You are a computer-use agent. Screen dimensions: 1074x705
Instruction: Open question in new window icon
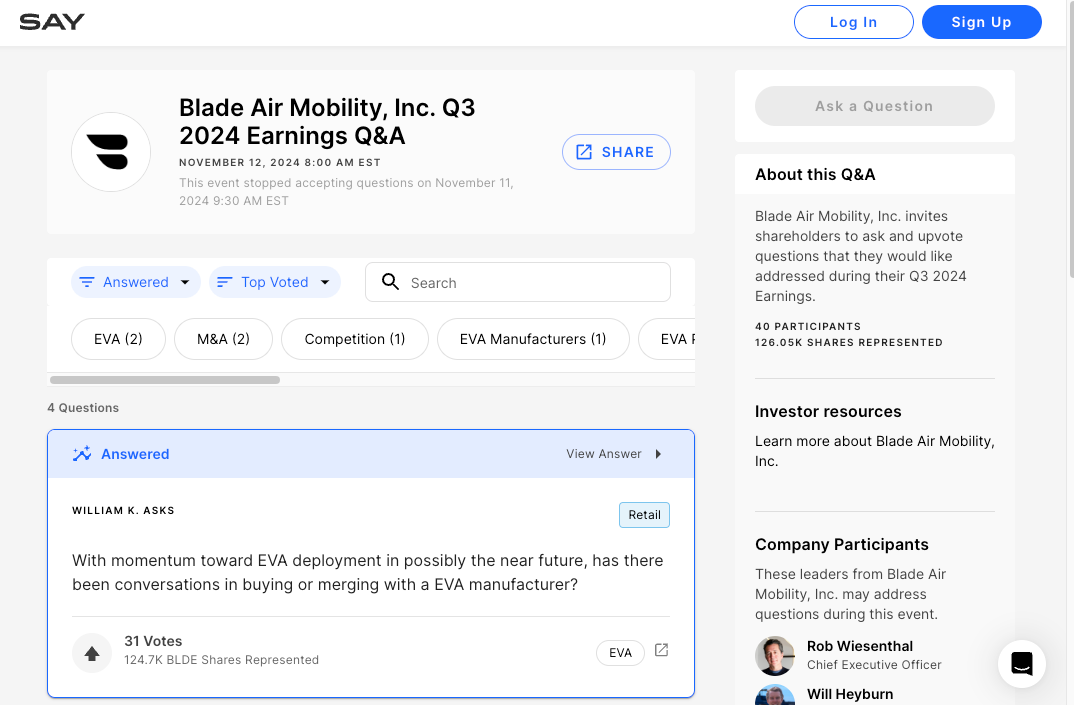pos(661,650)
